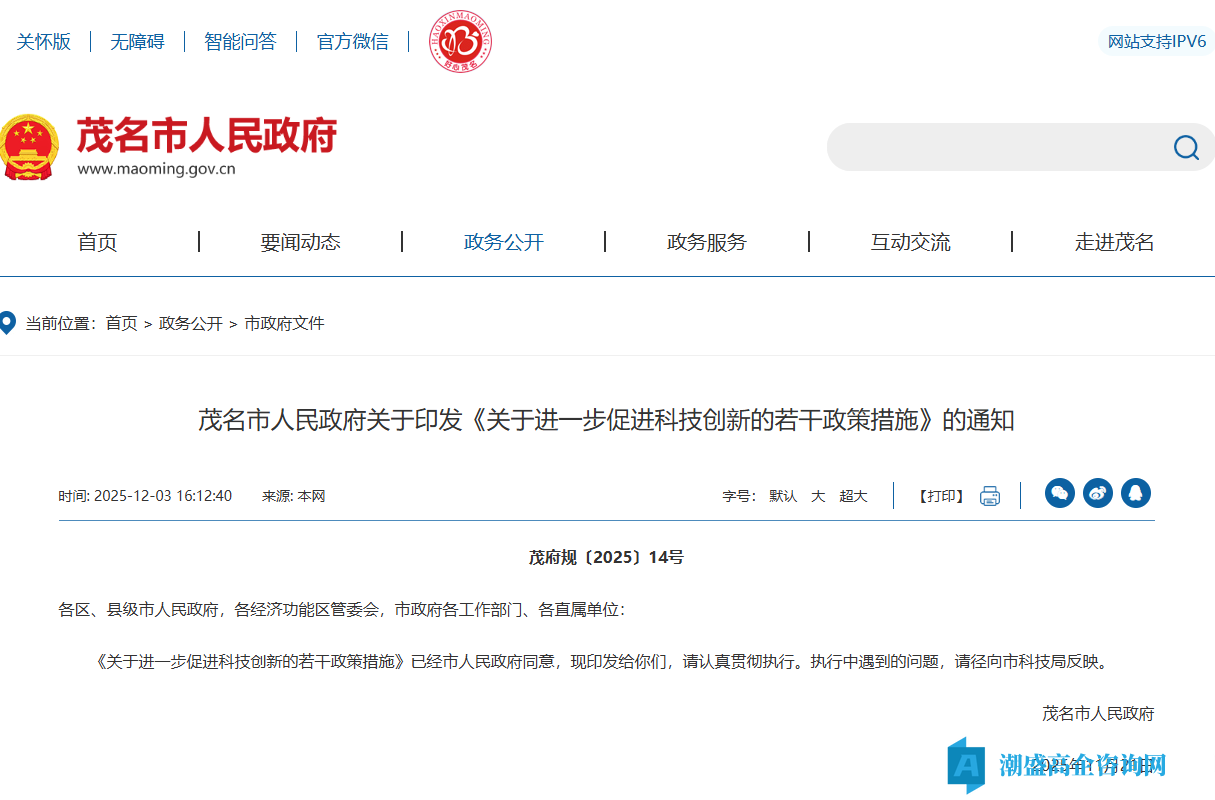1215x800 pixels.
Task: Share article via QQ penguin icon
Action: click(x=1135, y=493)
